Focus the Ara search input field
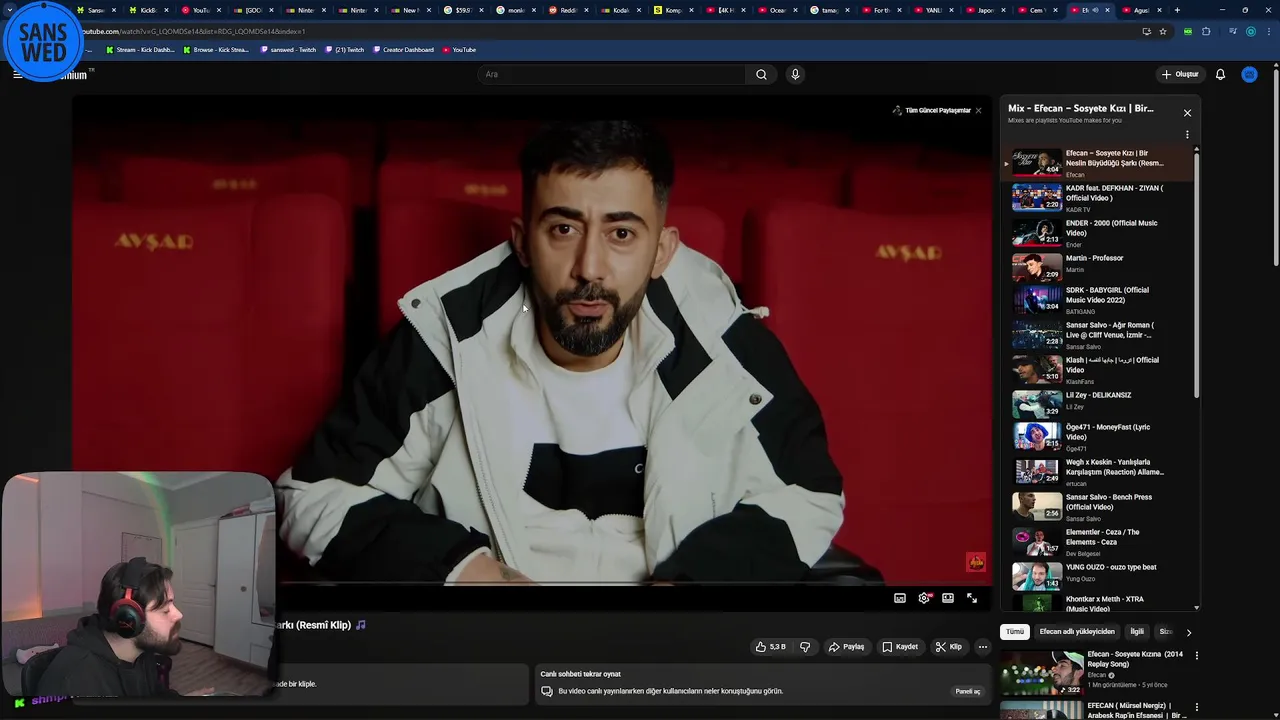The width and height of the screenshot is (1280, 720). tap(612, 74)
